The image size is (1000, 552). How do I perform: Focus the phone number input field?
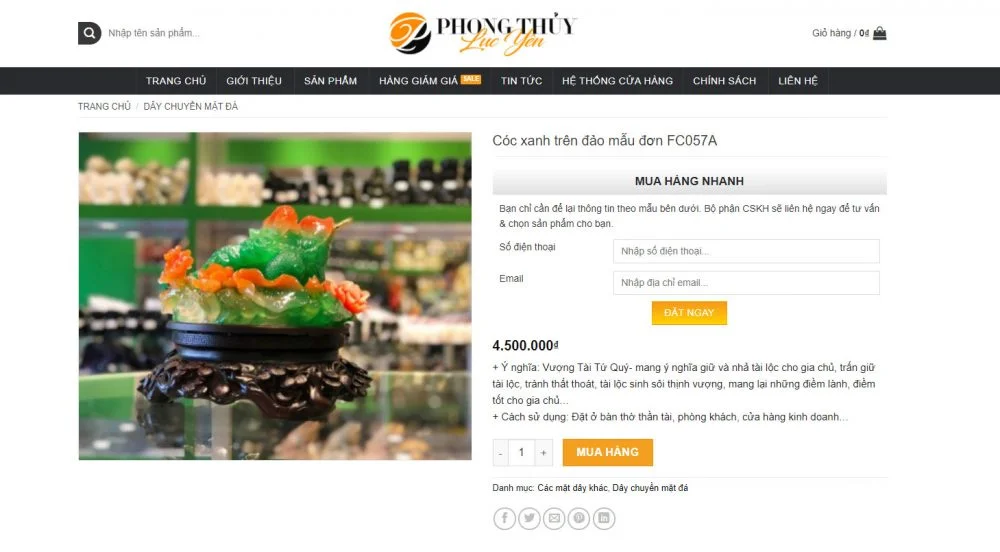(746, 251)
